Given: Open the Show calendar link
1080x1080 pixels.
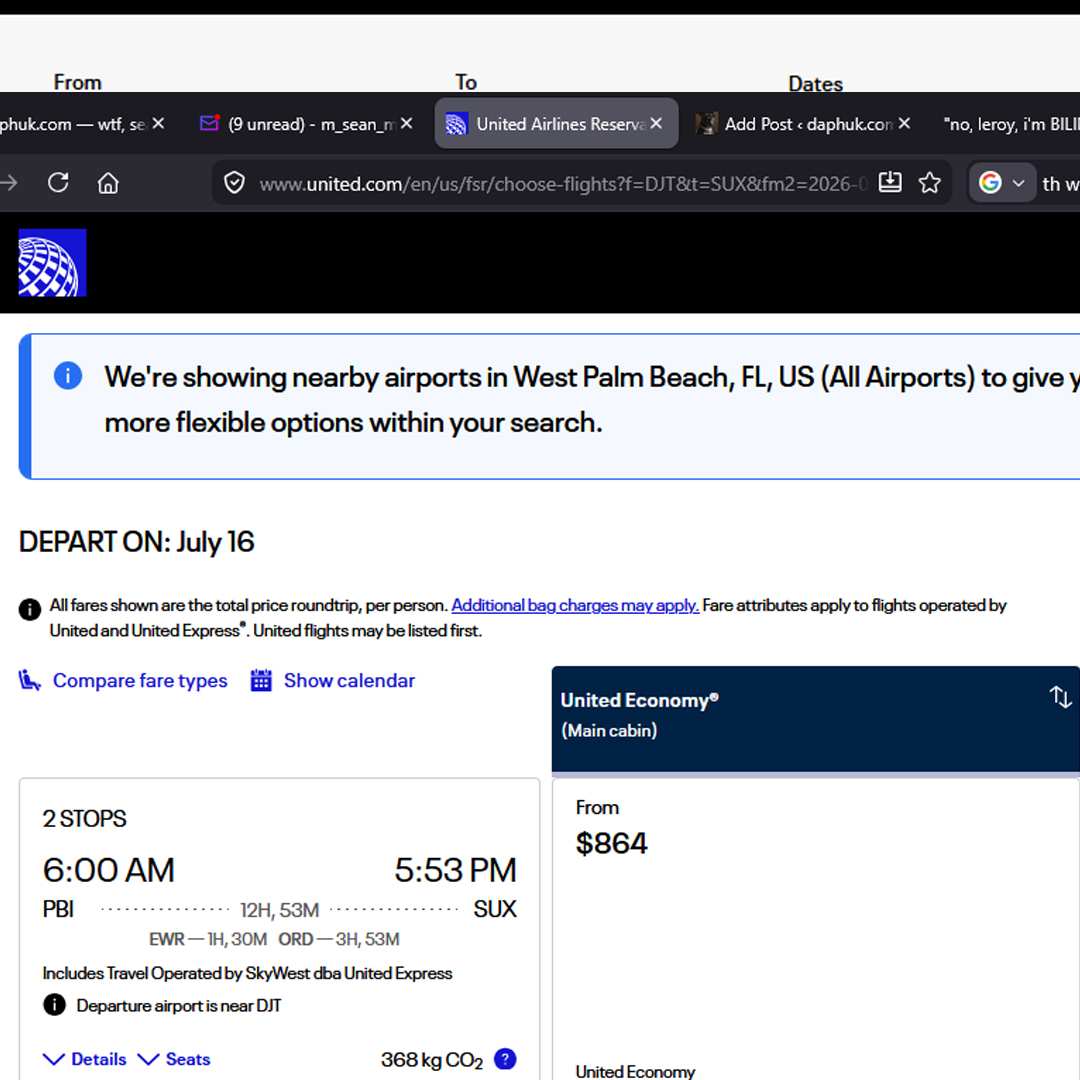Looking at the screenshot, I should (x=349, y=681).
